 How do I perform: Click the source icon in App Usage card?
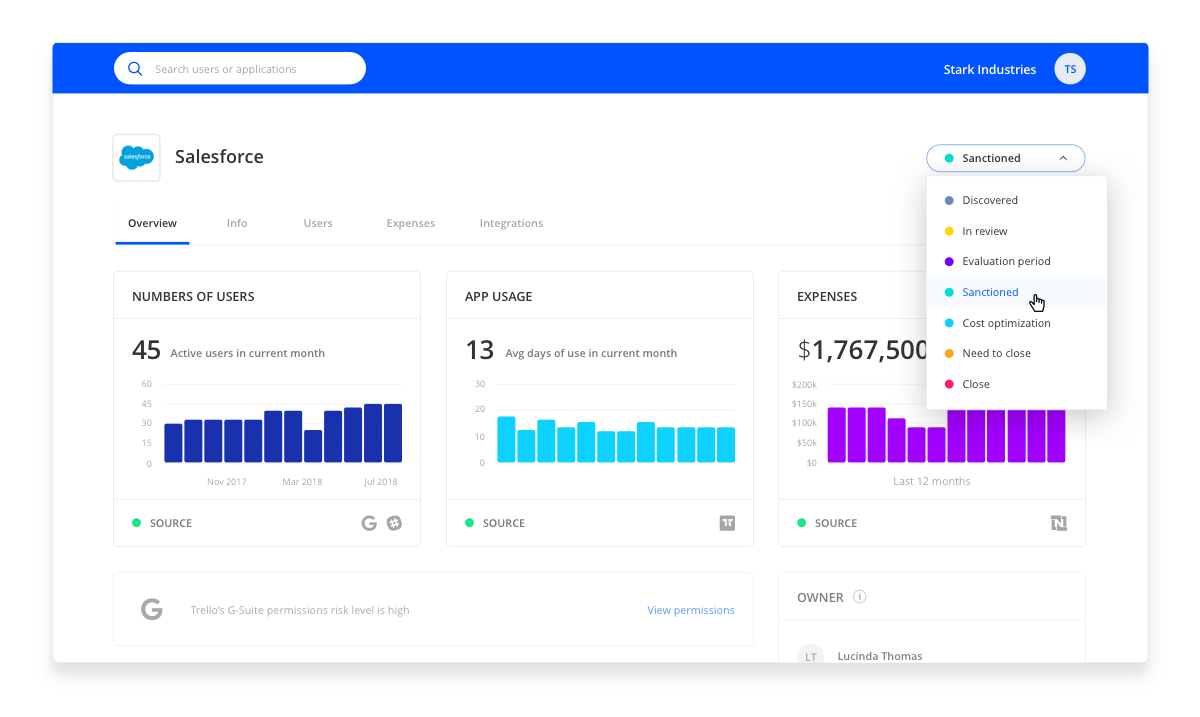pos(727,523)
